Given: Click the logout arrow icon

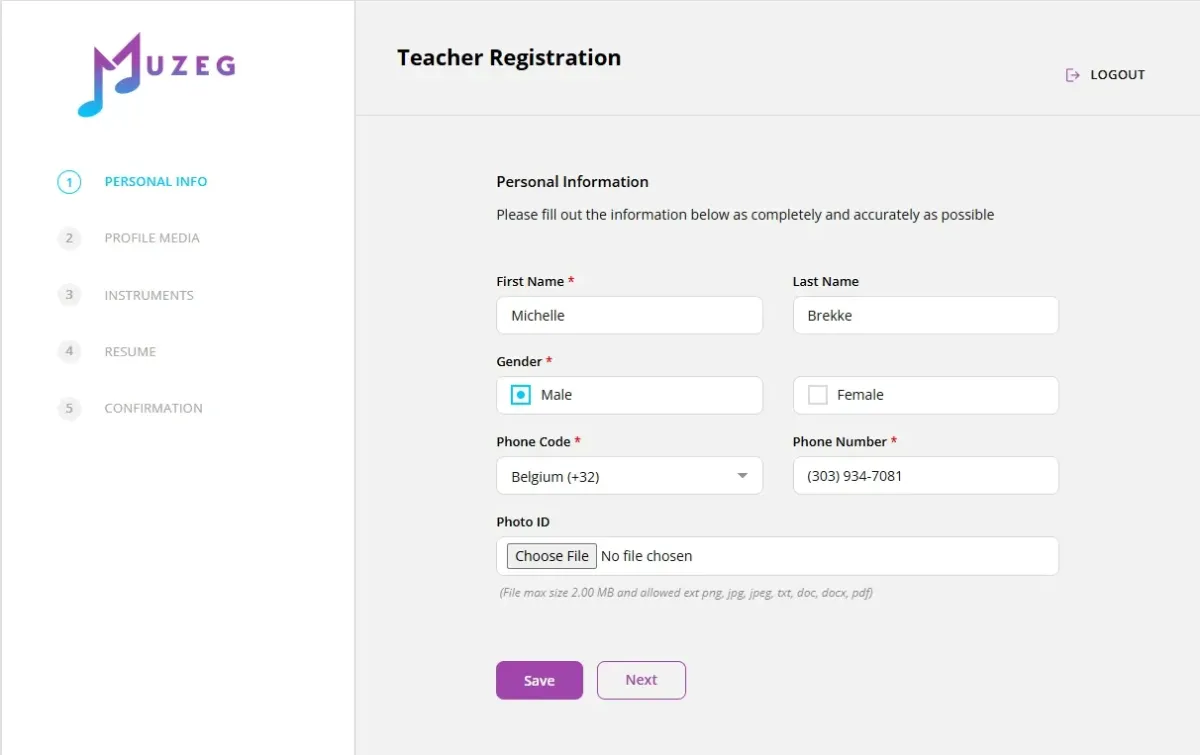Looking at the screenshot, I should pos(1072,75).
